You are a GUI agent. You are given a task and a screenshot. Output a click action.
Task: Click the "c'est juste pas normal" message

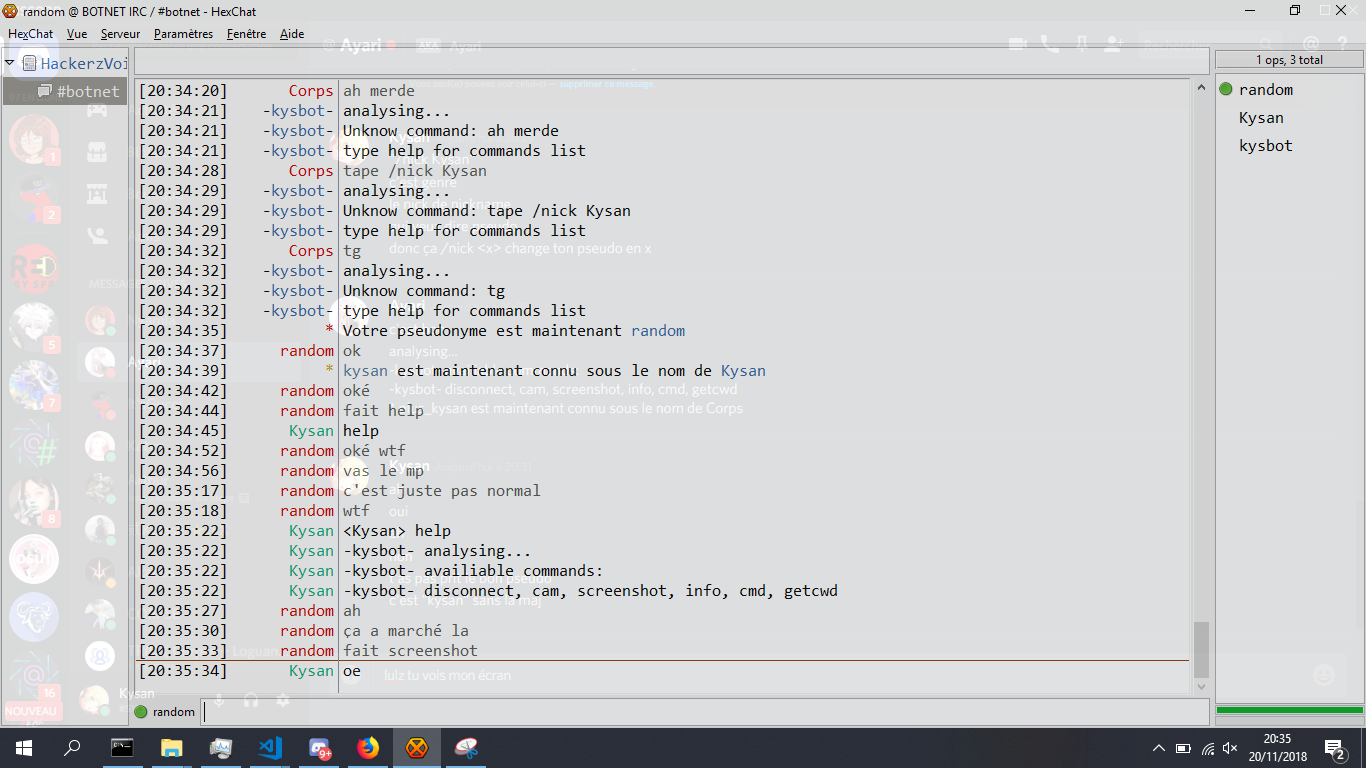click(441, 491)
